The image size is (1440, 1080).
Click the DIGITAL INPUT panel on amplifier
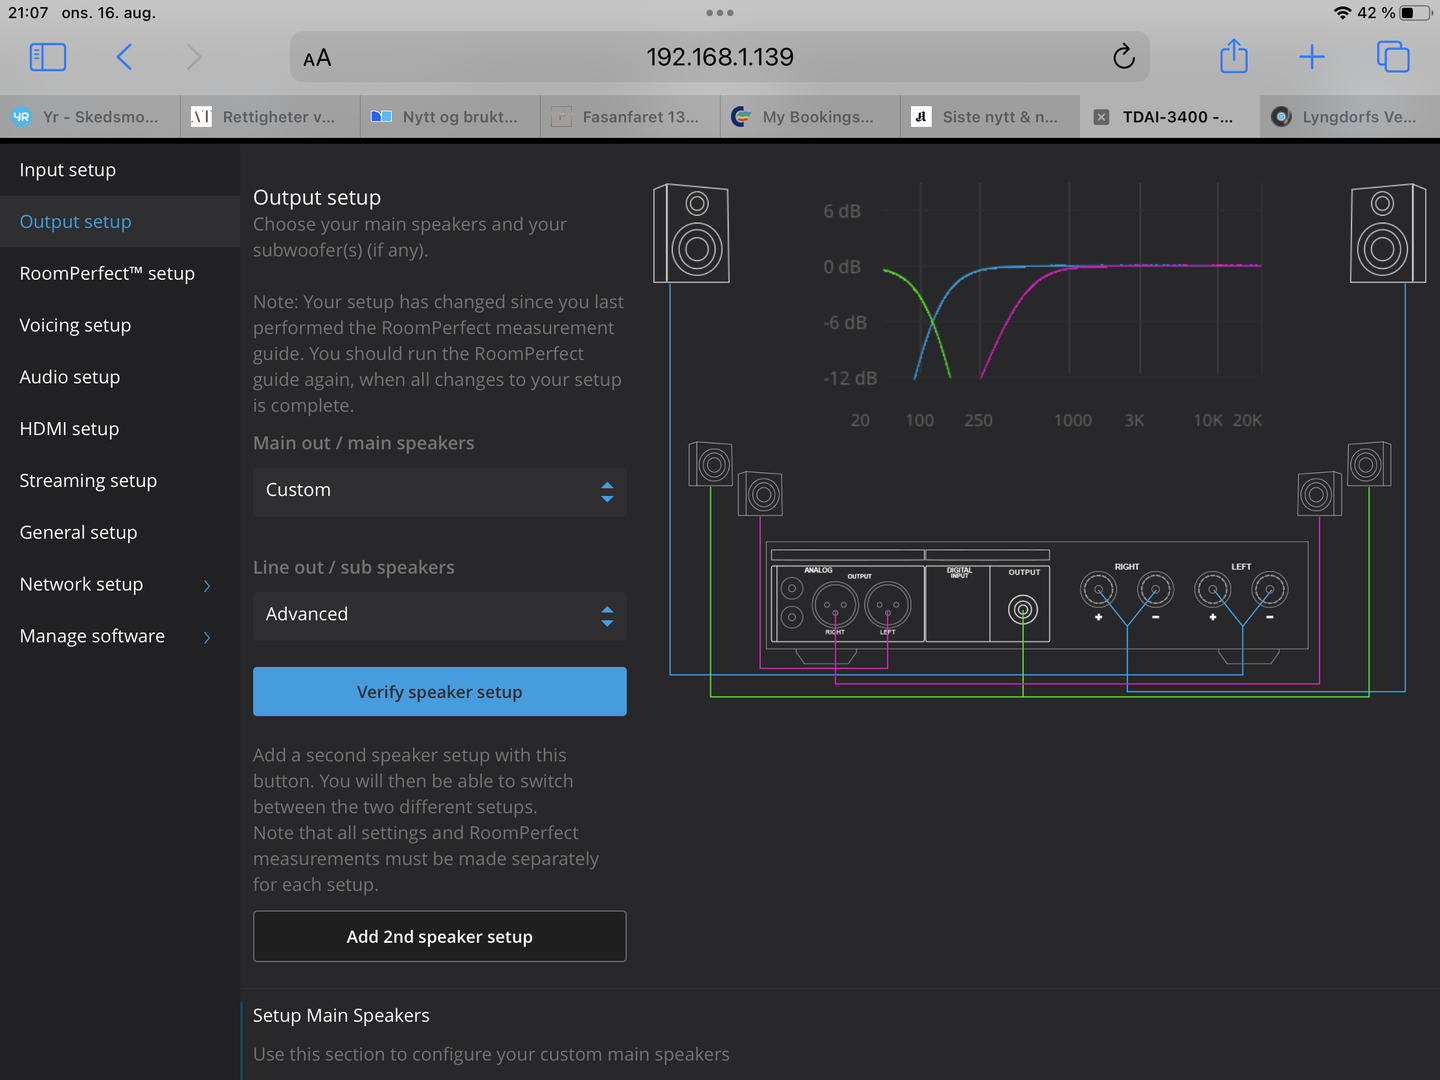click(958, 603)
